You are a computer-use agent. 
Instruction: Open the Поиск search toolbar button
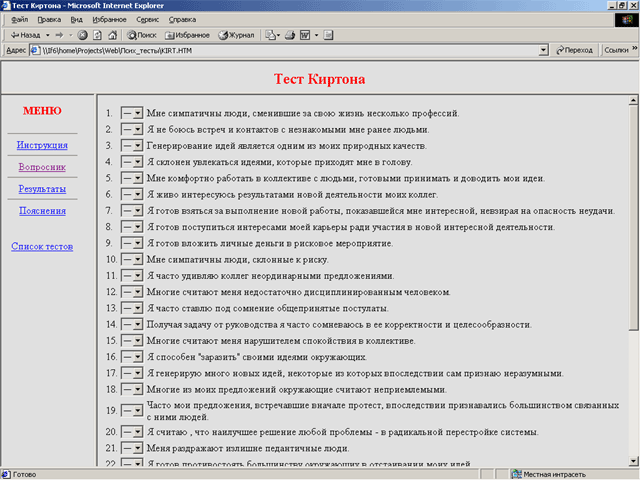click(x=142, y=35)
